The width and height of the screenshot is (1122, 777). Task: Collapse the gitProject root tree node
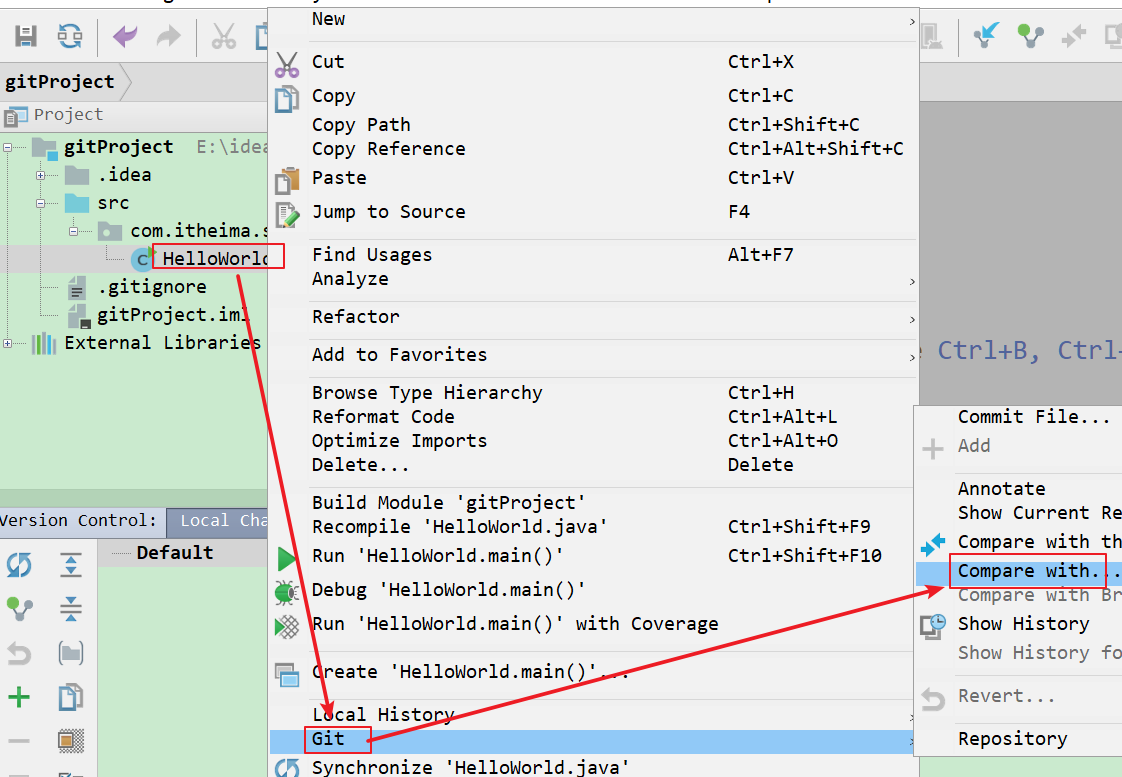click(8, 148)
